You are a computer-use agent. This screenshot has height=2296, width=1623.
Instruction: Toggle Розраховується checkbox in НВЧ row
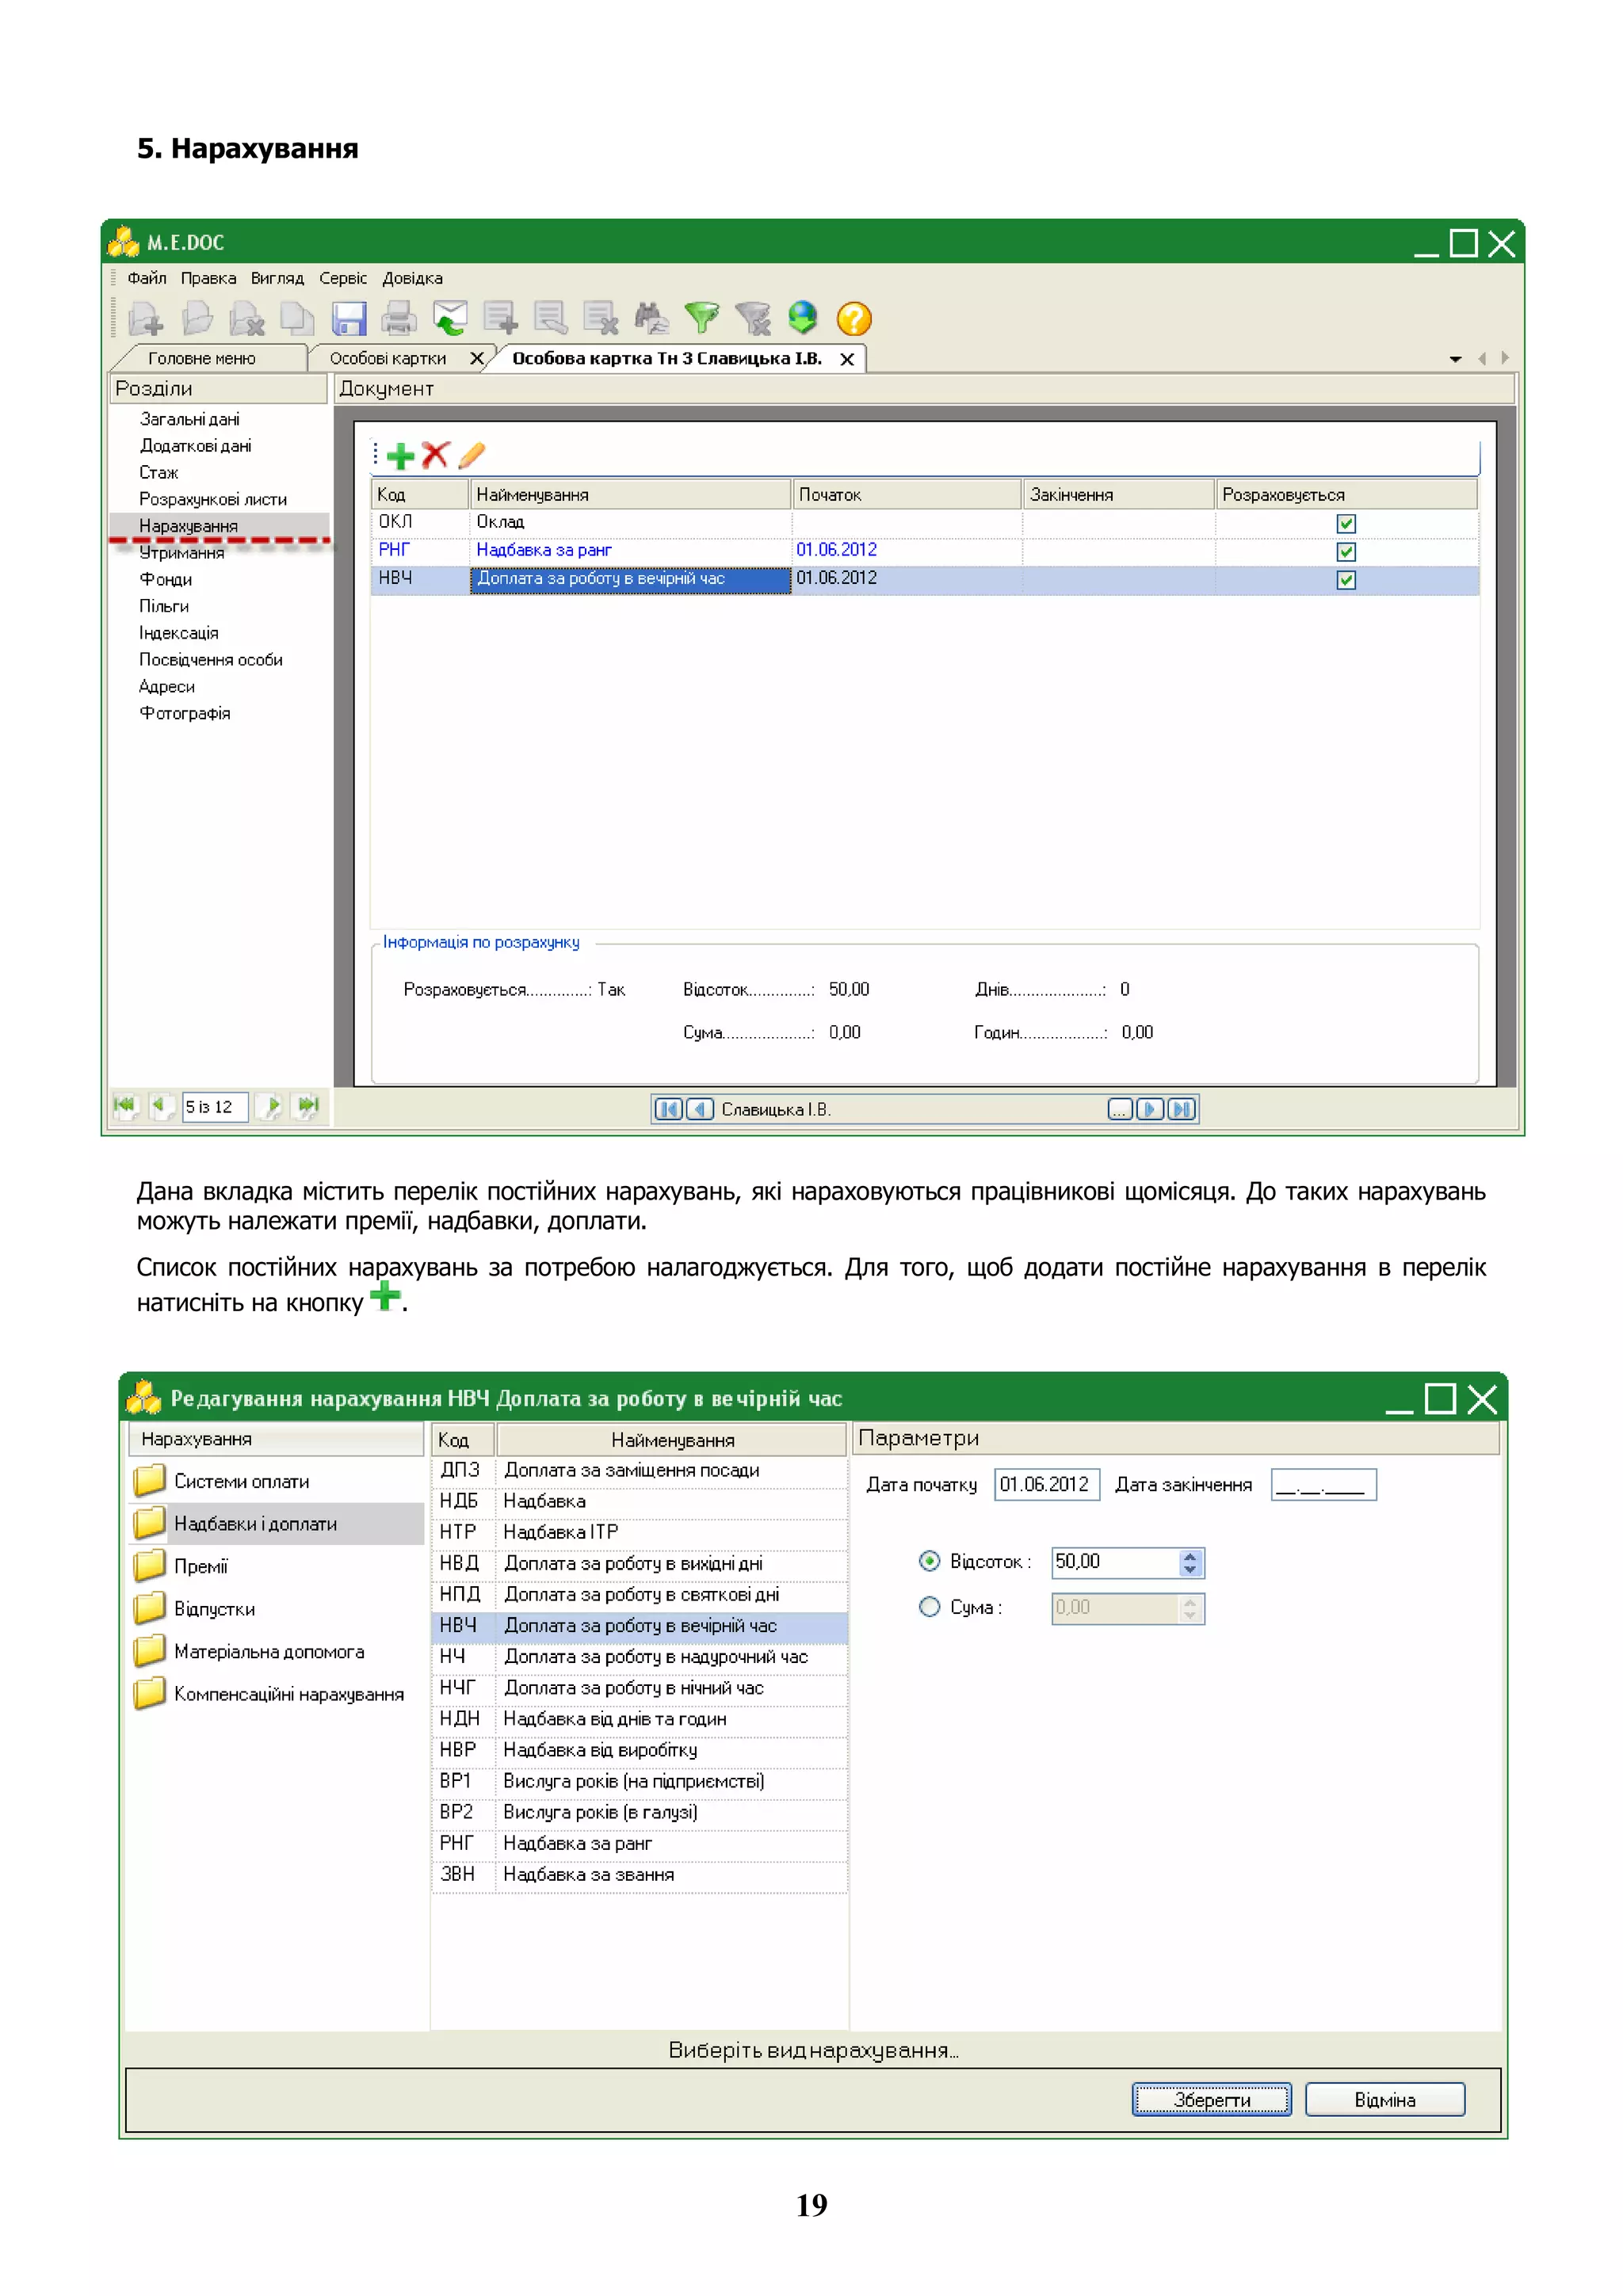pos(1346,580)
